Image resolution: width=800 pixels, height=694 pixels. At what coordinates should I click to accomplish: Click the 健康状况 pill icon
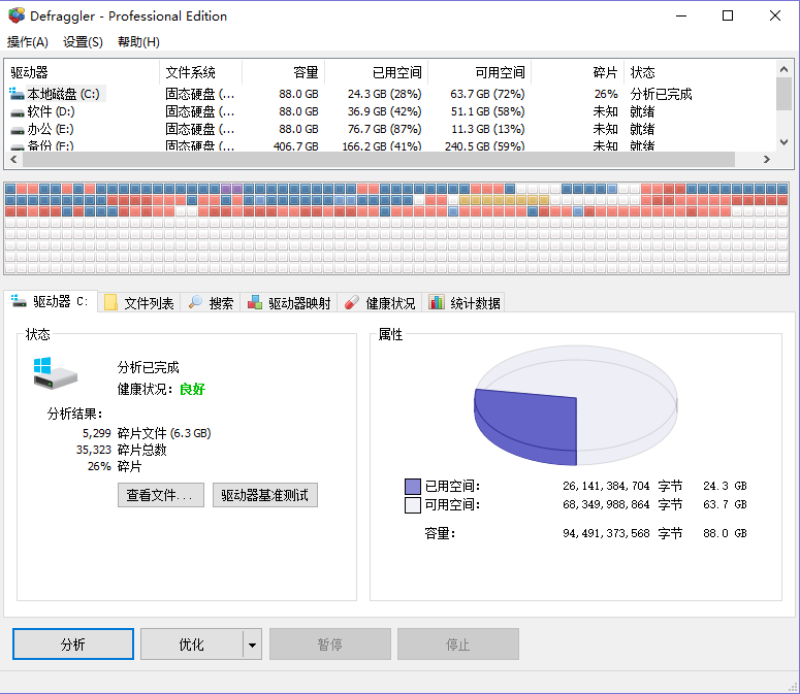tap(352, 303)
